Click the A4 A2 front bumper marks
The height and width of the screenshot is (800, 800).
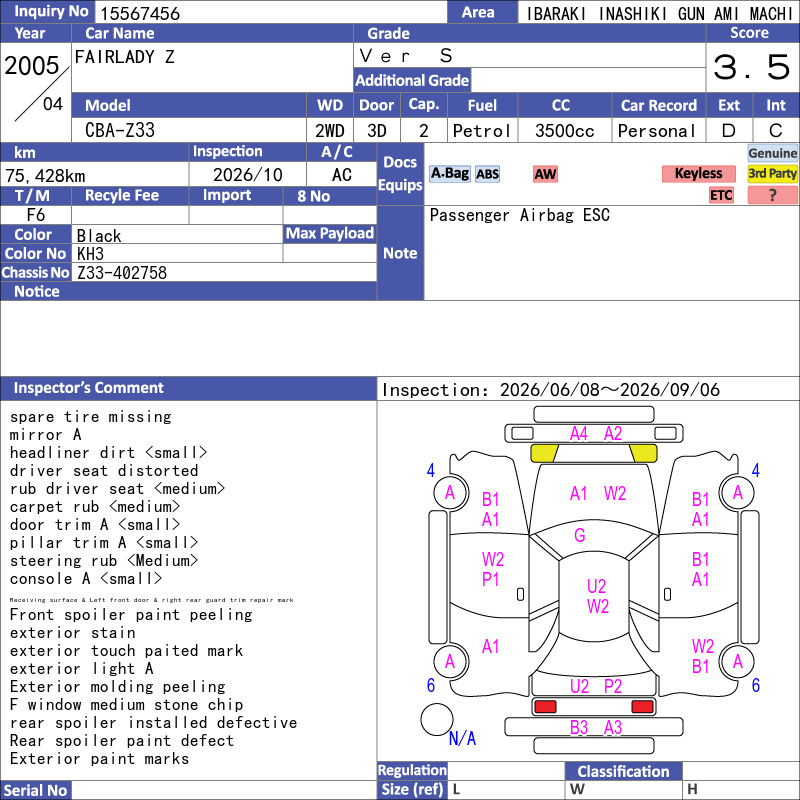click(x=595, y=434)
